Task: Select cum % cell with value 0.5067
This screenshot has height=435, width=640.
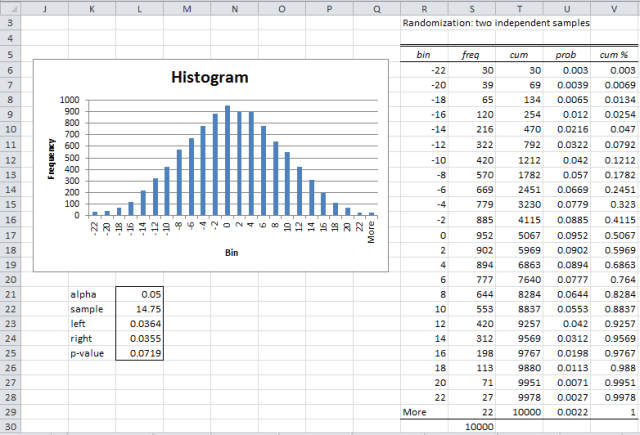Action: pyautogui.click(x=614, y=235)
